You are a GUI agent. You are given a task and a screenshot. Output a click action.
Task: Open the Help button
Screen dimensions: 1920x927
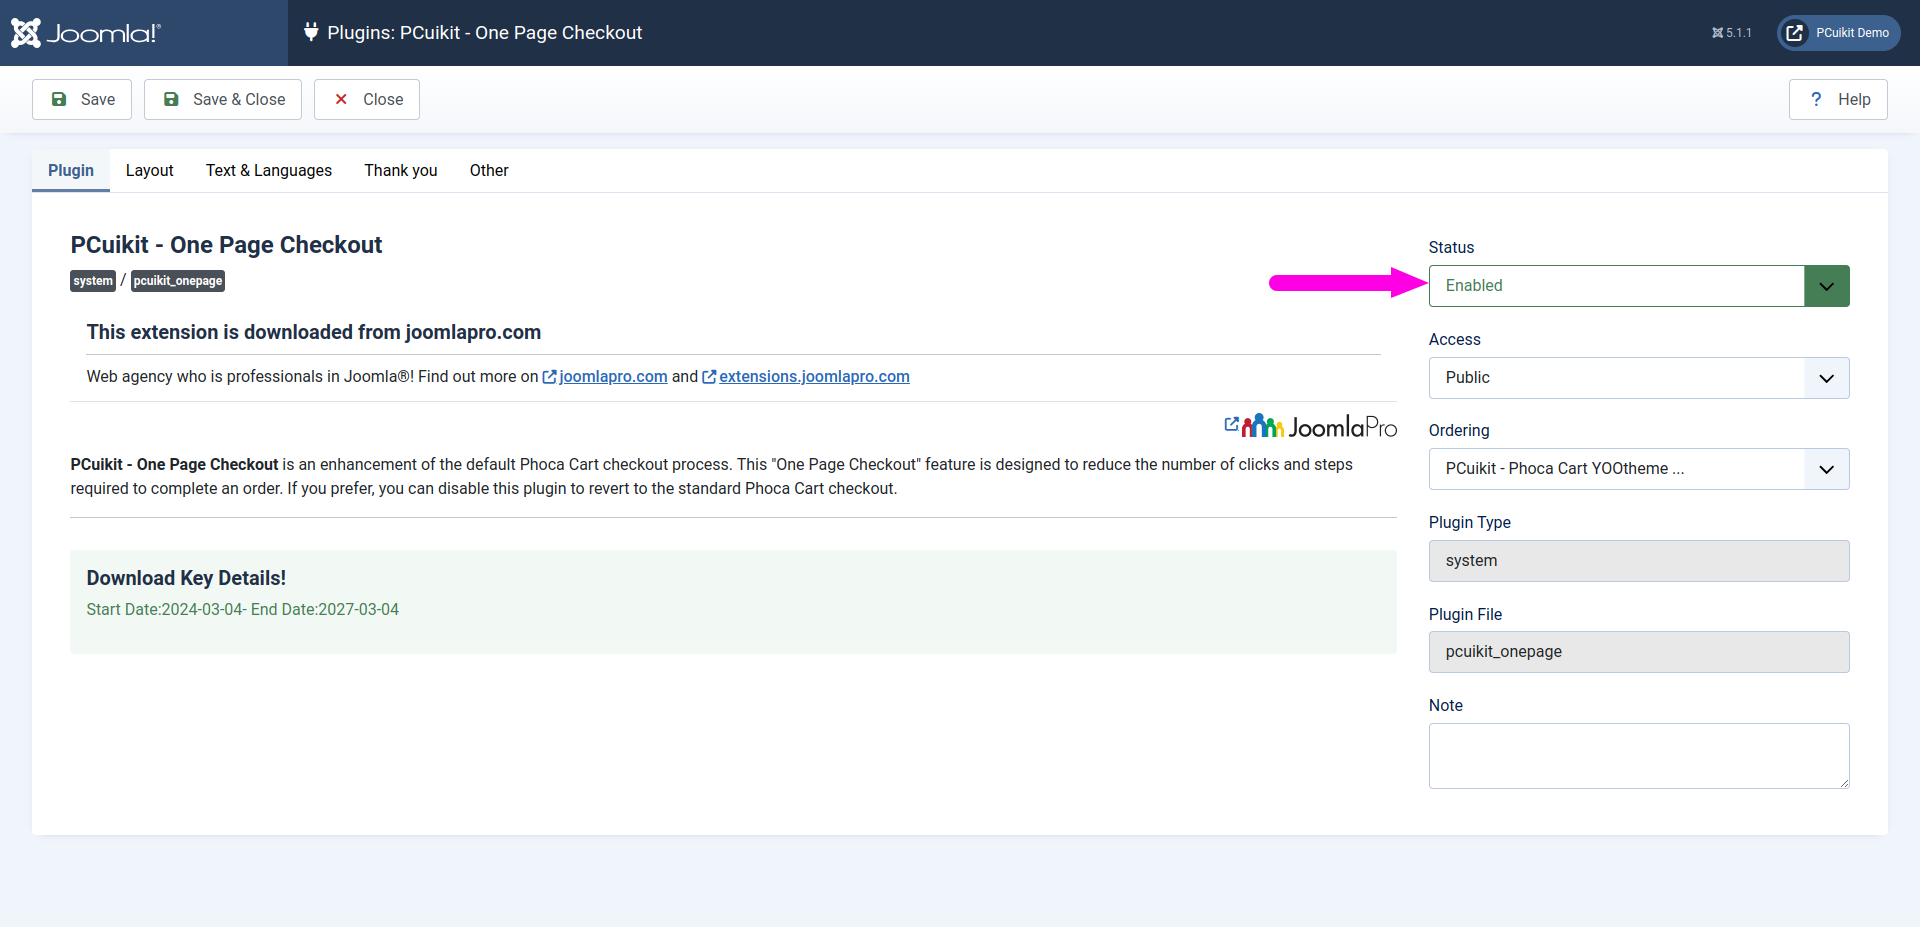point(1838,99)
